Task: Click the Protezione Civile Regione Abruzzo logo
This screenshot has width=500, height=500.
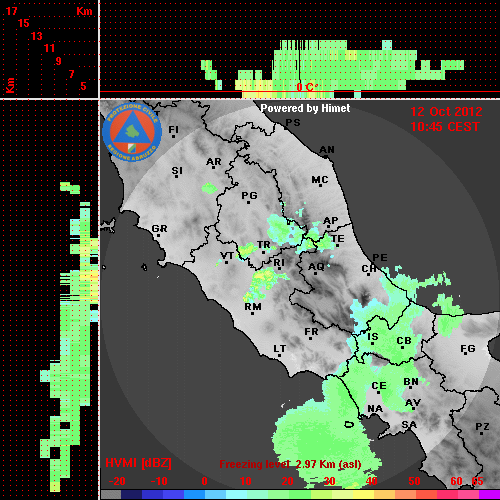Action: 132,132
